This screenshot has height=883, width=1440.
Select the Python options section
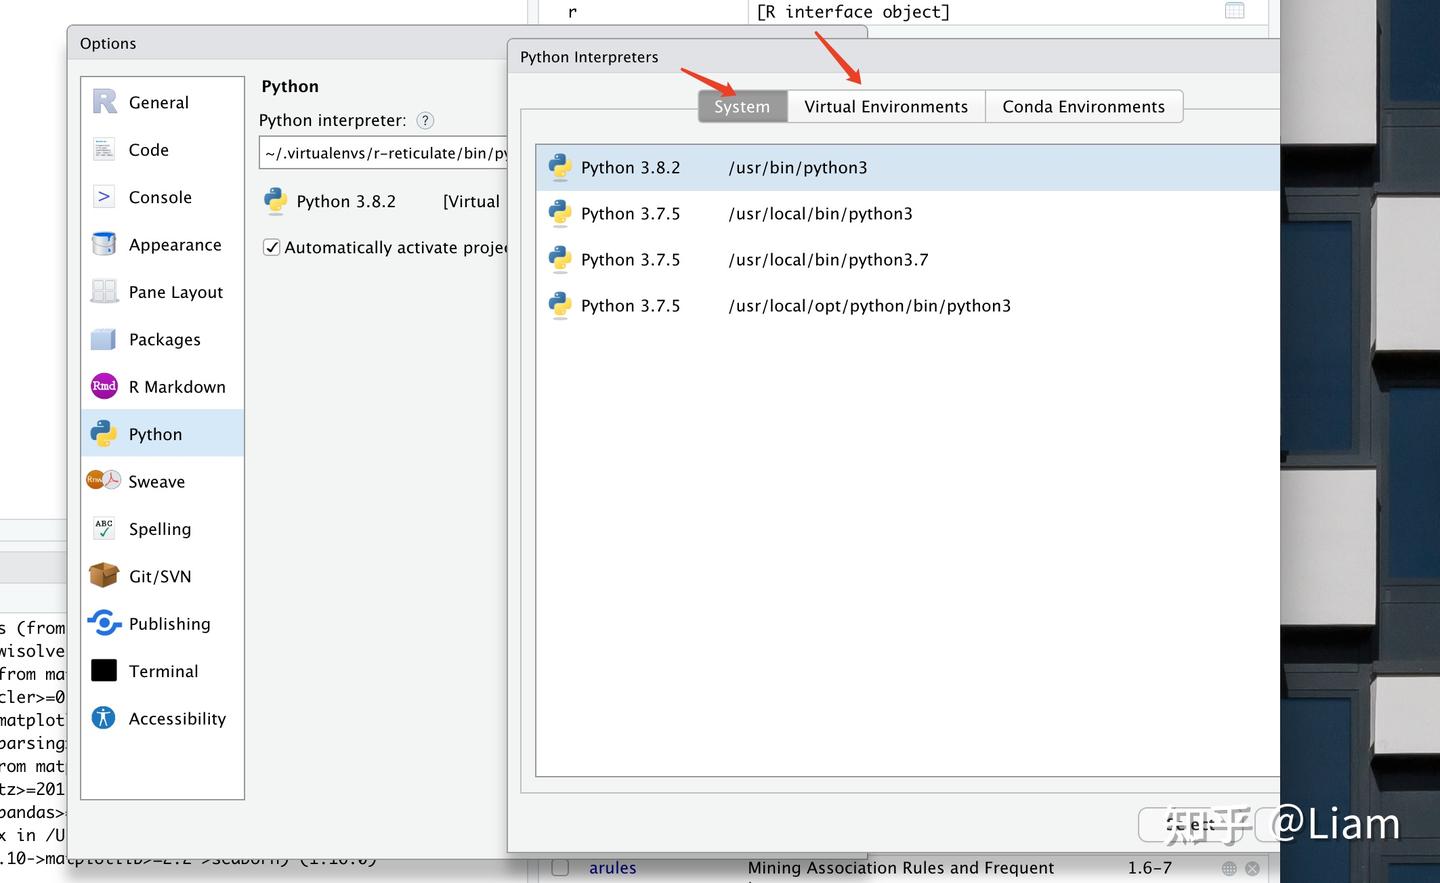[x=162, y=434]
